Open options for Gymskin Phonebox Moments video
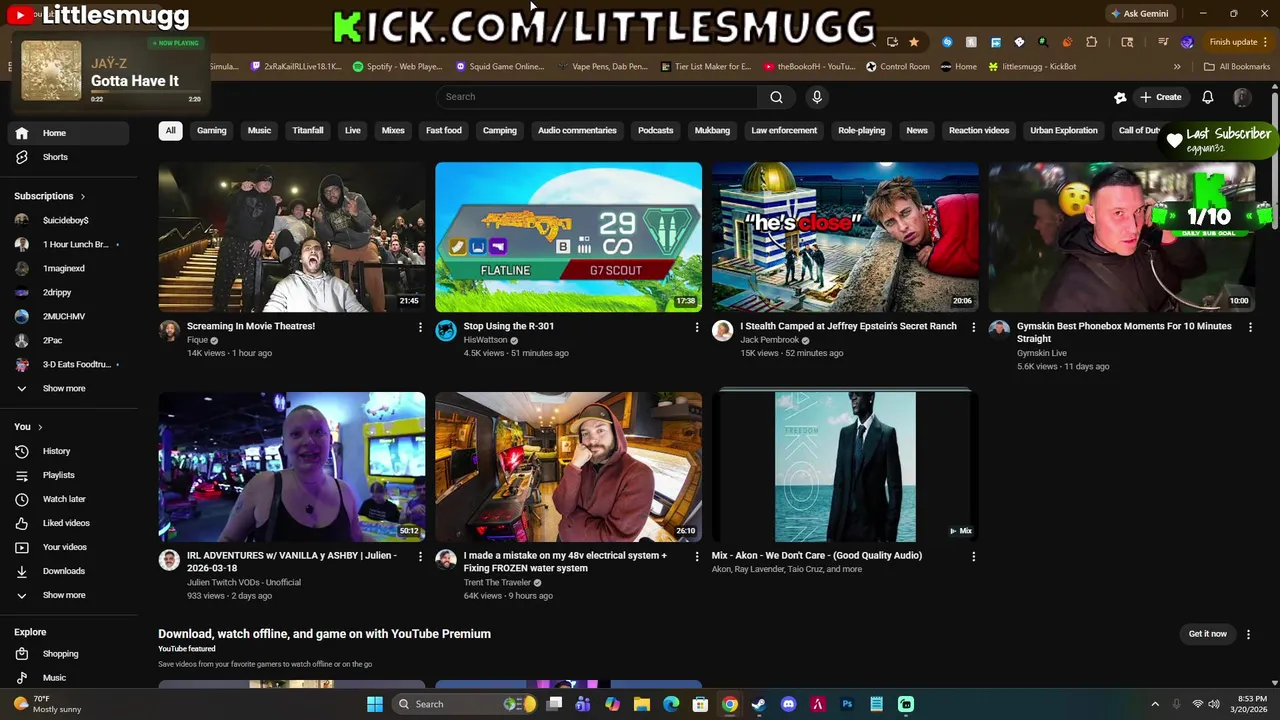This screenshot has height=720, width=1280. pos(1250,327)
